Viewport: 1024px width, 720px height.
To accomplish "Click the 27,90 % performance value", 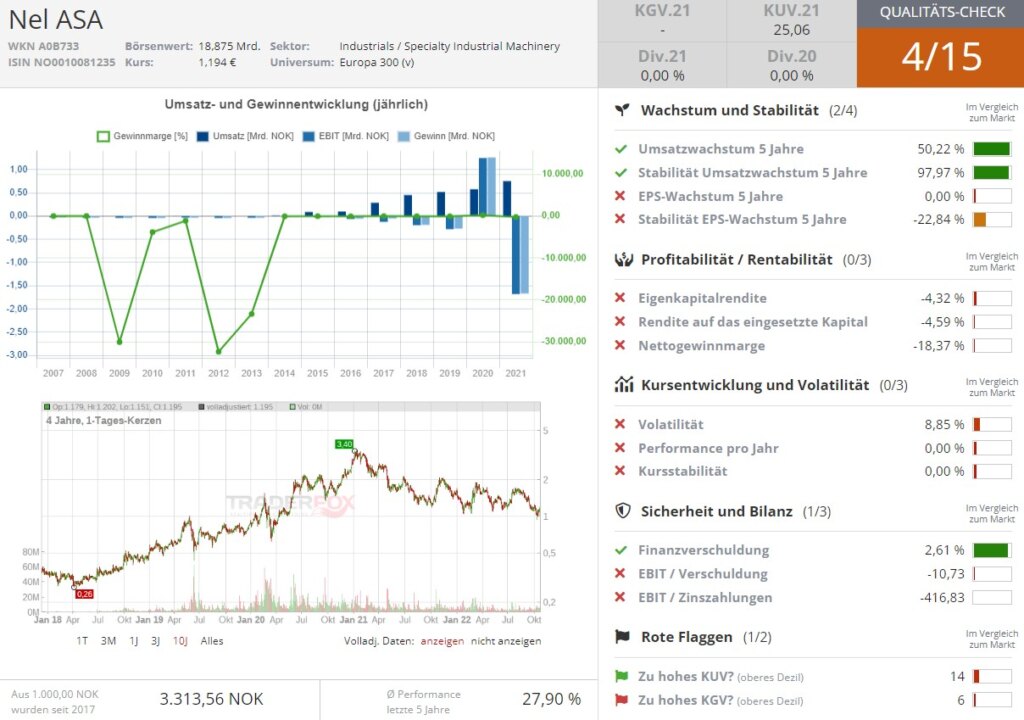I will pos(551,699).
